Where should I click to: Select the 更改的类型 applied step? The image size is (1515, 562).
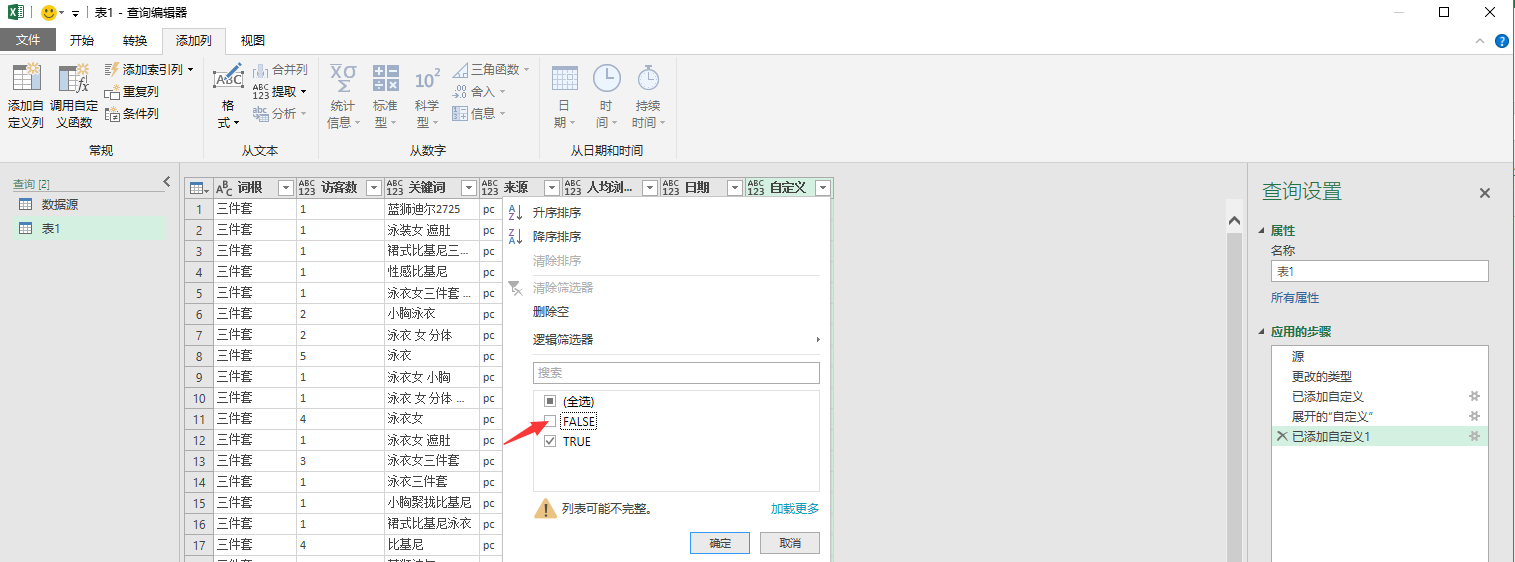(1379, 376)
